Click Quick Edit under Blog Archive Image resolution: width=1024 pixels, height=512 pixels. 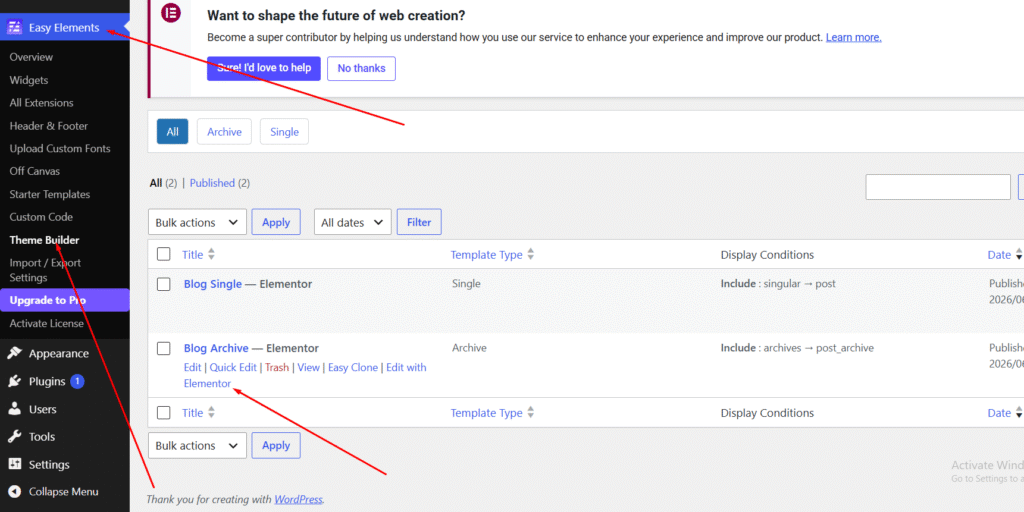point(233,368)
